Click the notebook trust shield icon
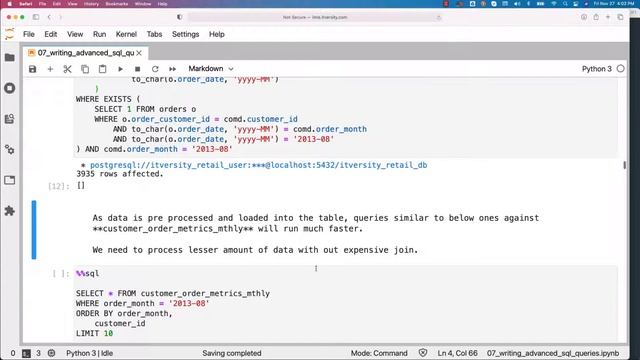 click(423, 353)
